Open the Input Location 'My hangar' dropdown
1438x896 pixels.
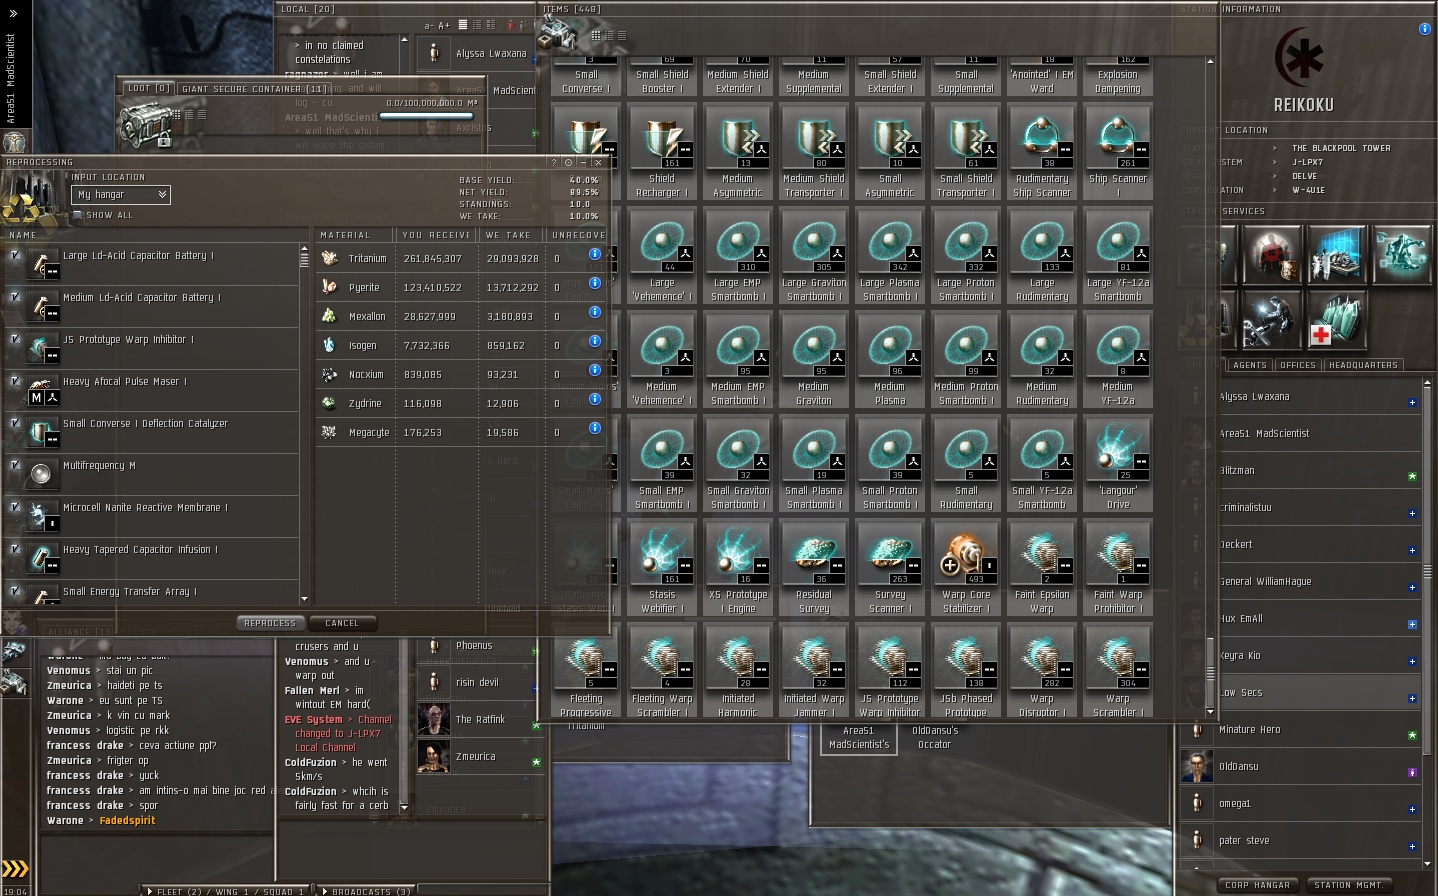(x=120, y=195)
